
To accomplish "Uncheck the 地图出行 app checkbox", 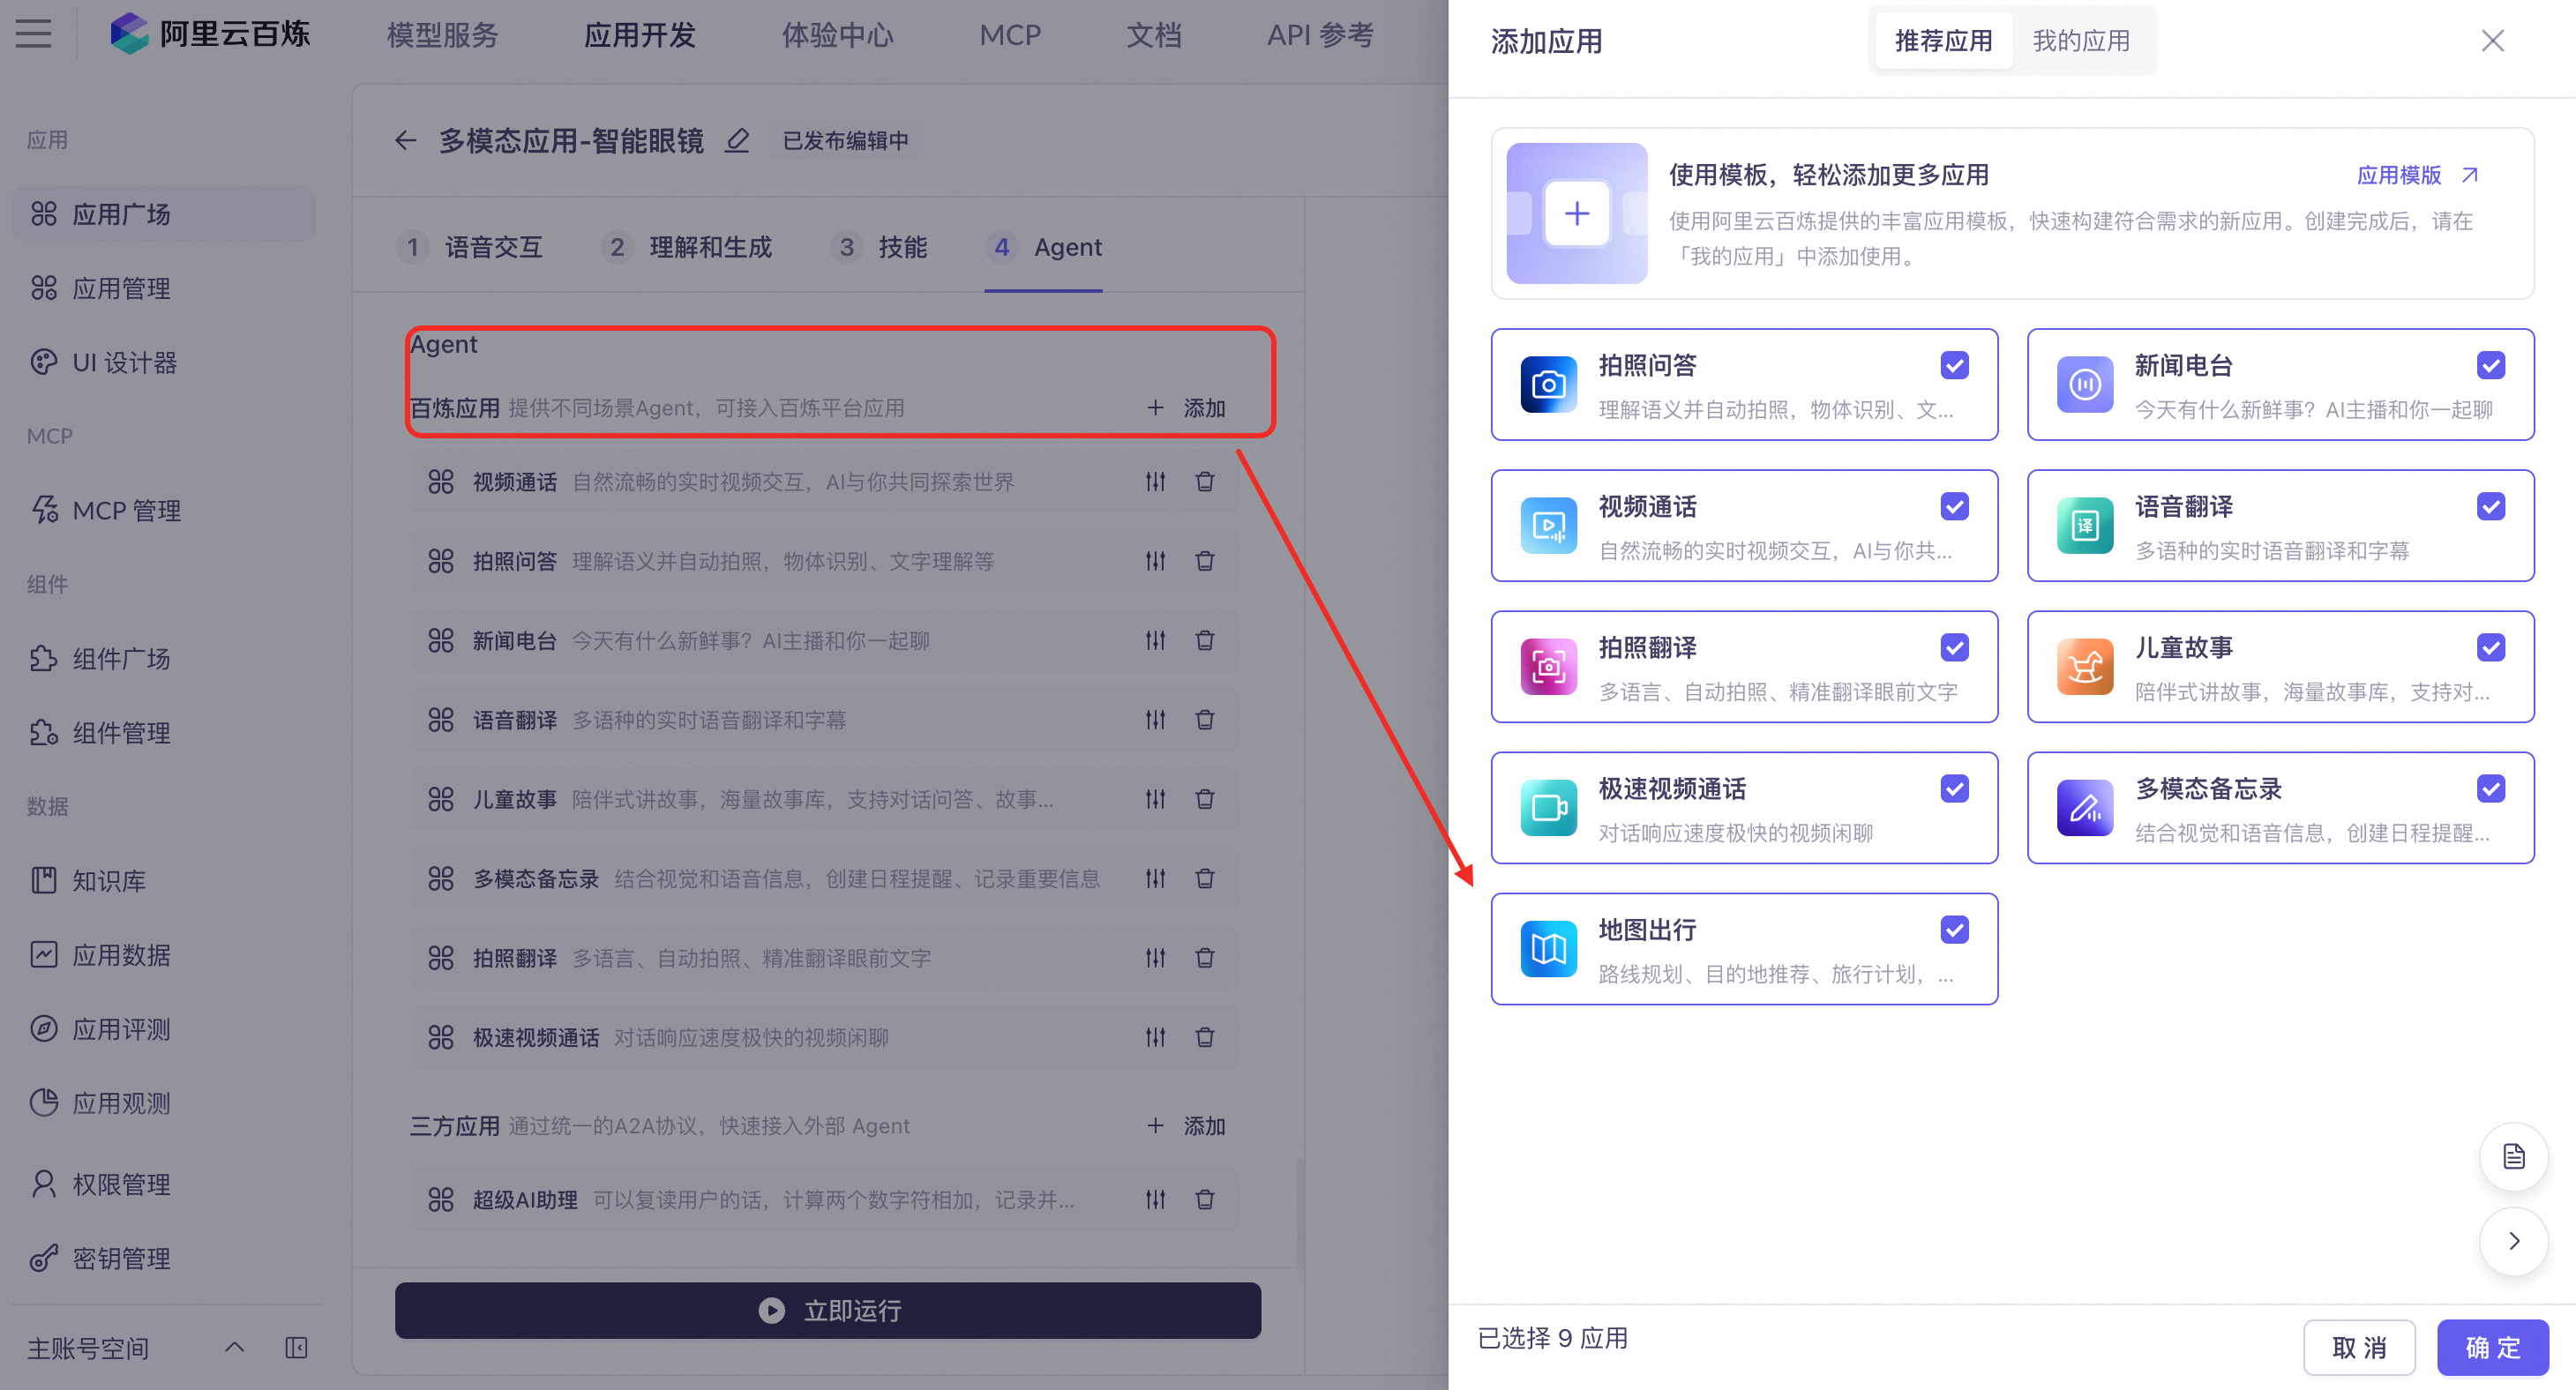I will pyautogui.click(x=1954, y=930).
